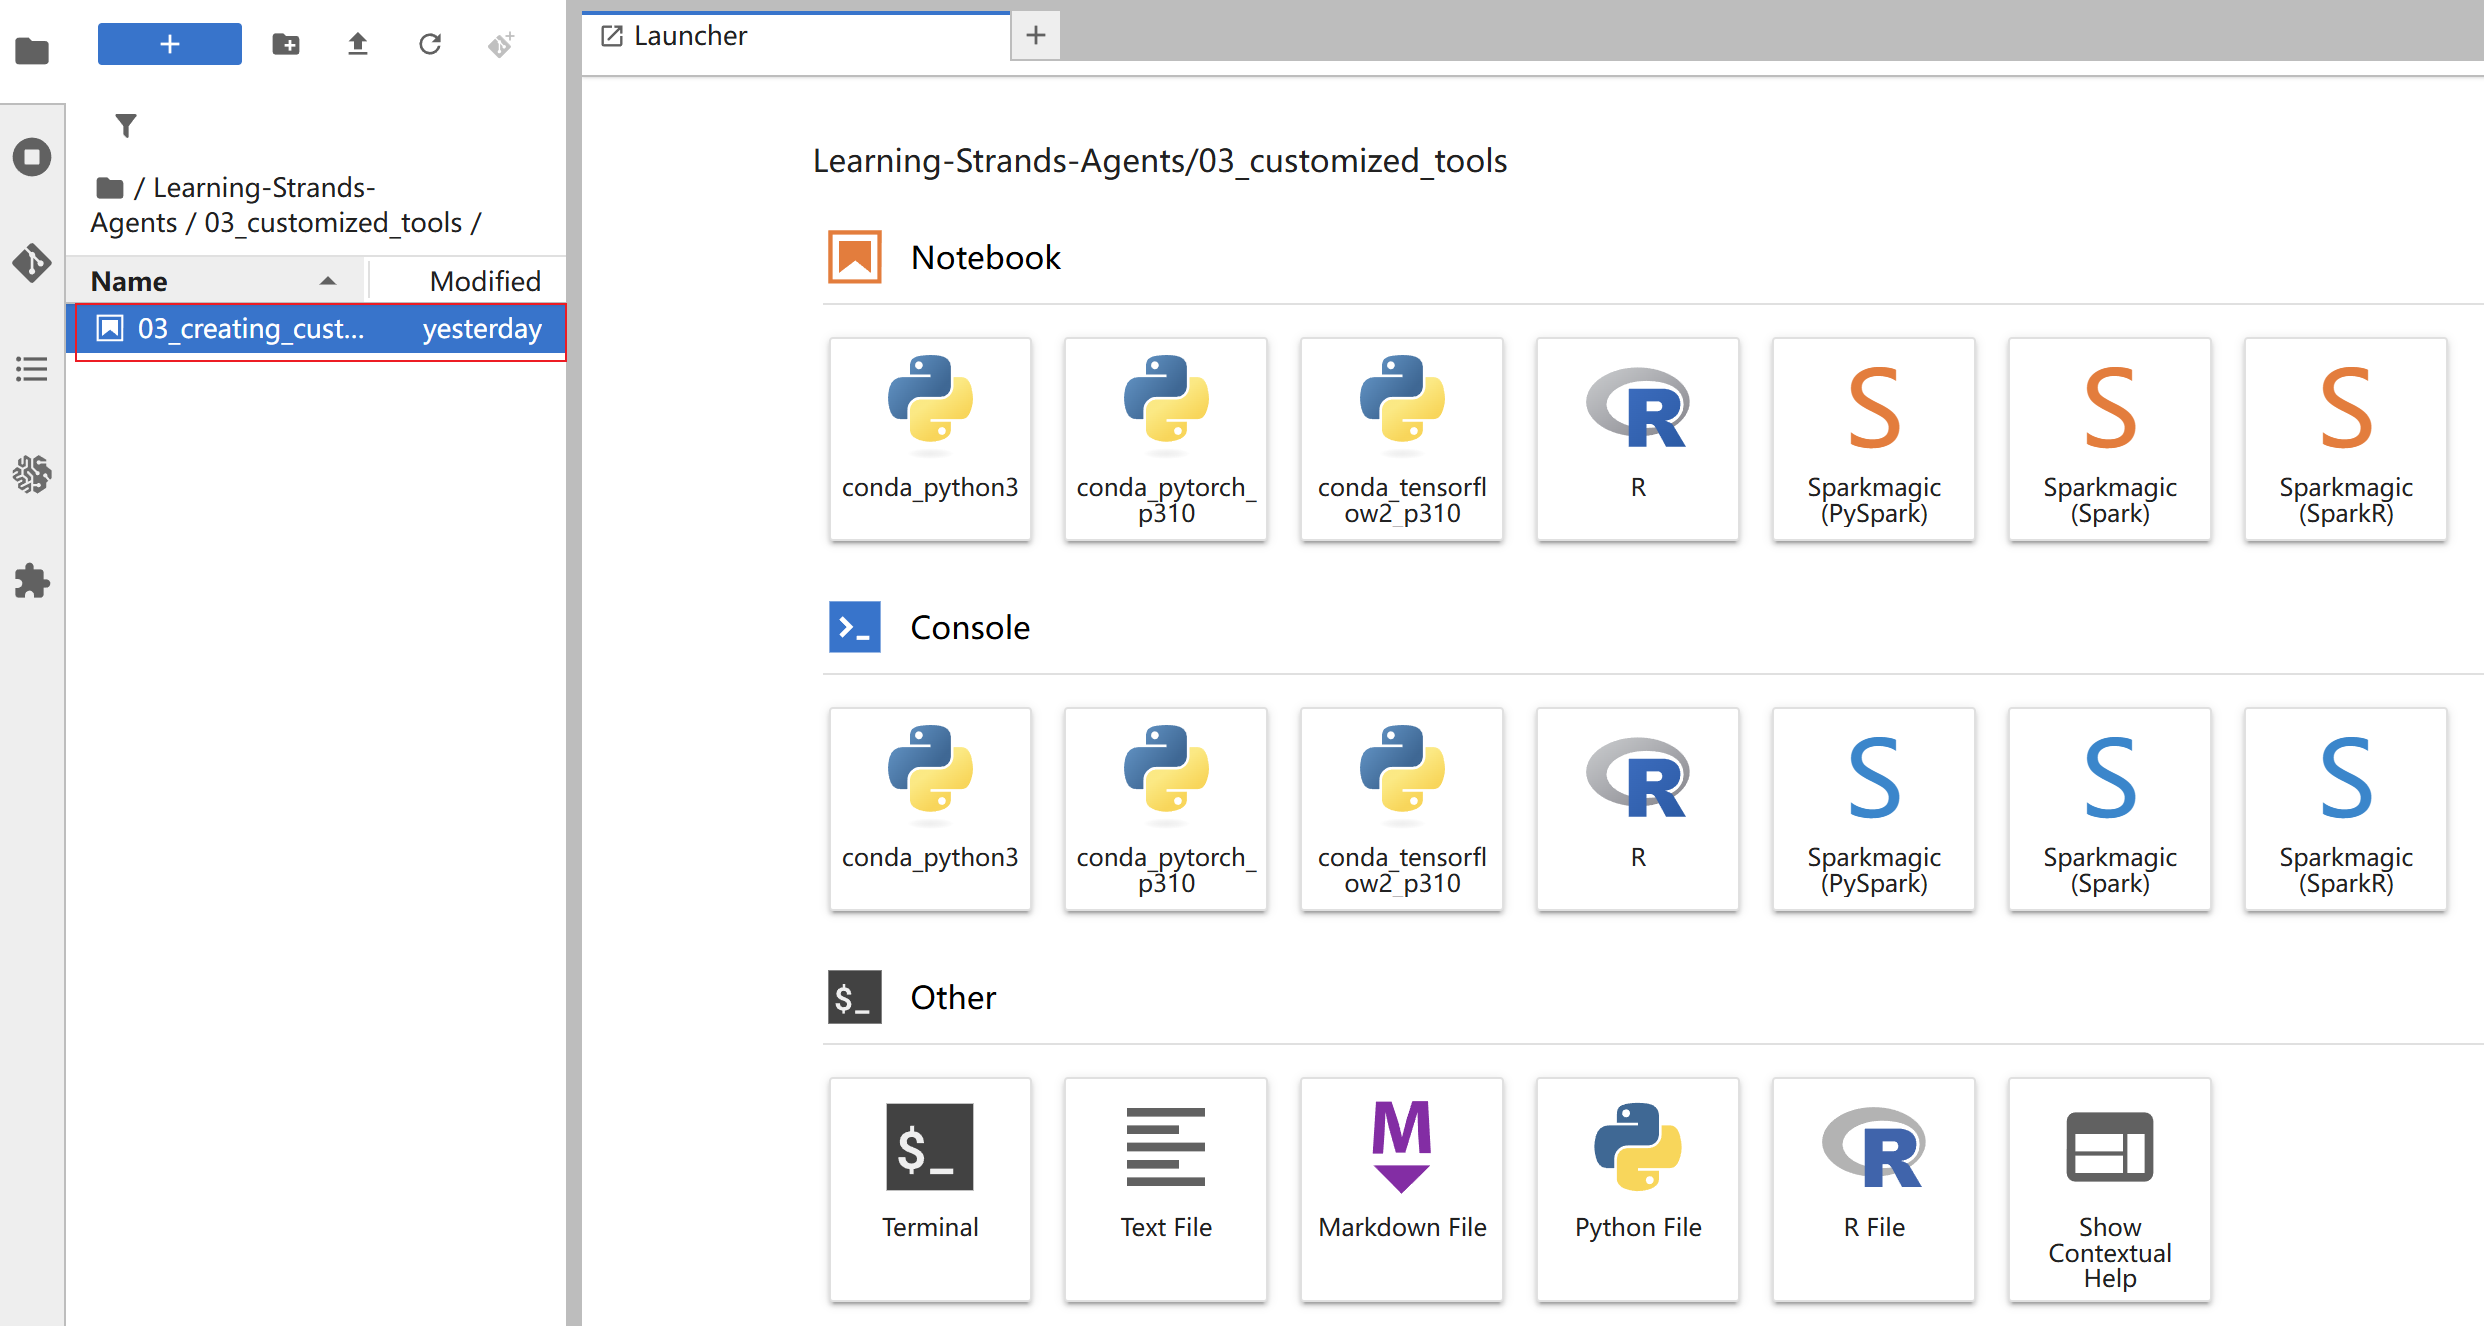Create a new R File
Viewport: 2484px width, 1326px height.
1874,1189
